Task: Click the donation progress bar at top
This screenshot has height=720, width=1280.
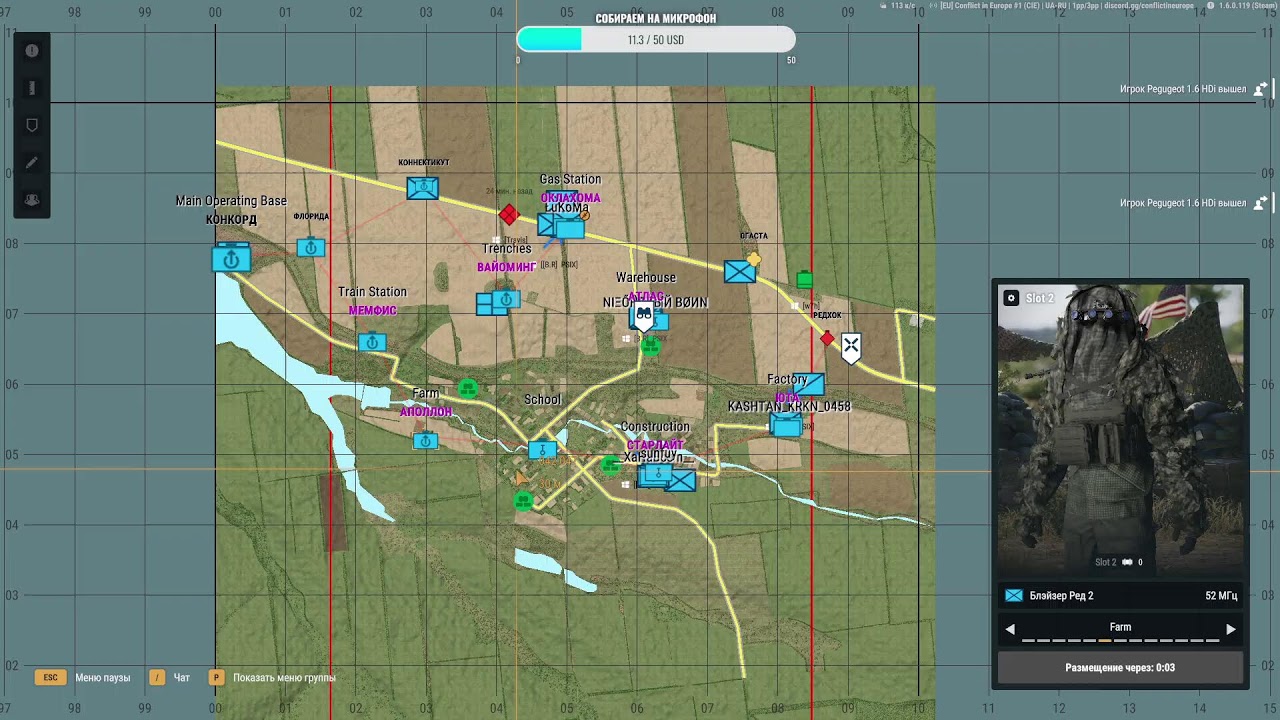Action: point(656,40)
